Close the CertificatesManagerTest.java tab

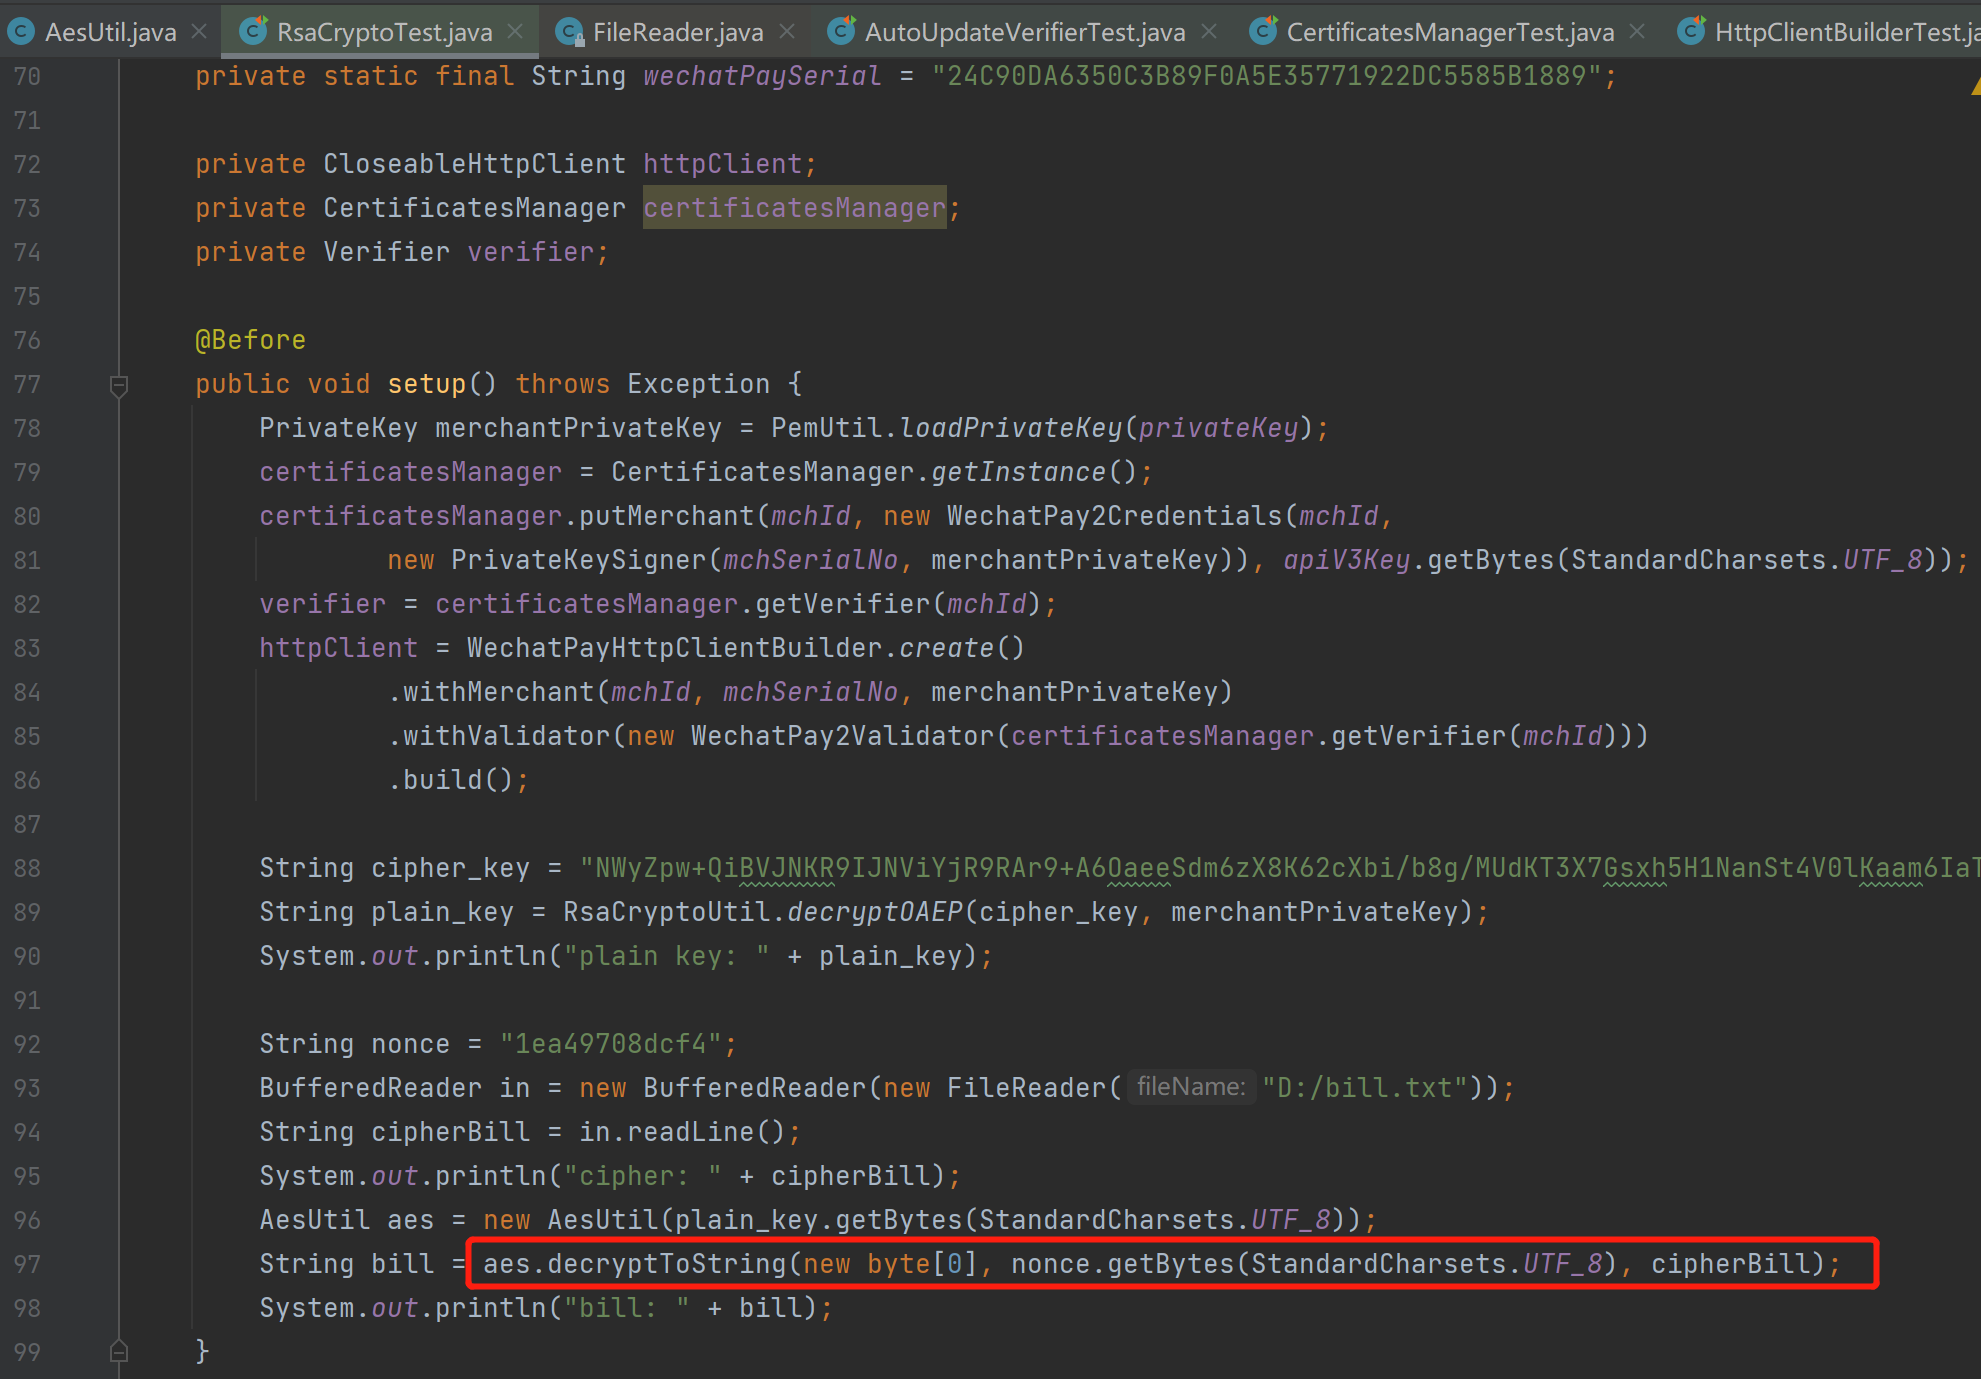tap(1637, 32)
